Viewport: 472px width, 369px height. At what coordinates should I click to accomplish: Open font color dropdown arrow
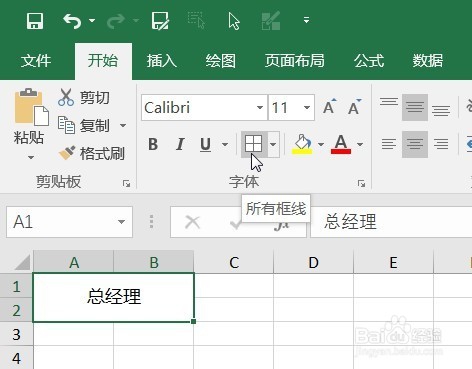[x=360, y=144]
